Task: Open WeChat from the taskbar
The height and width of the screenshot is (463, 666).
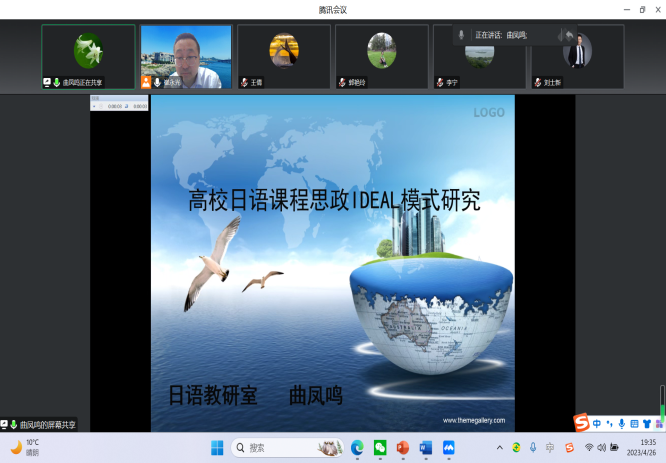Action: point(380,447)
